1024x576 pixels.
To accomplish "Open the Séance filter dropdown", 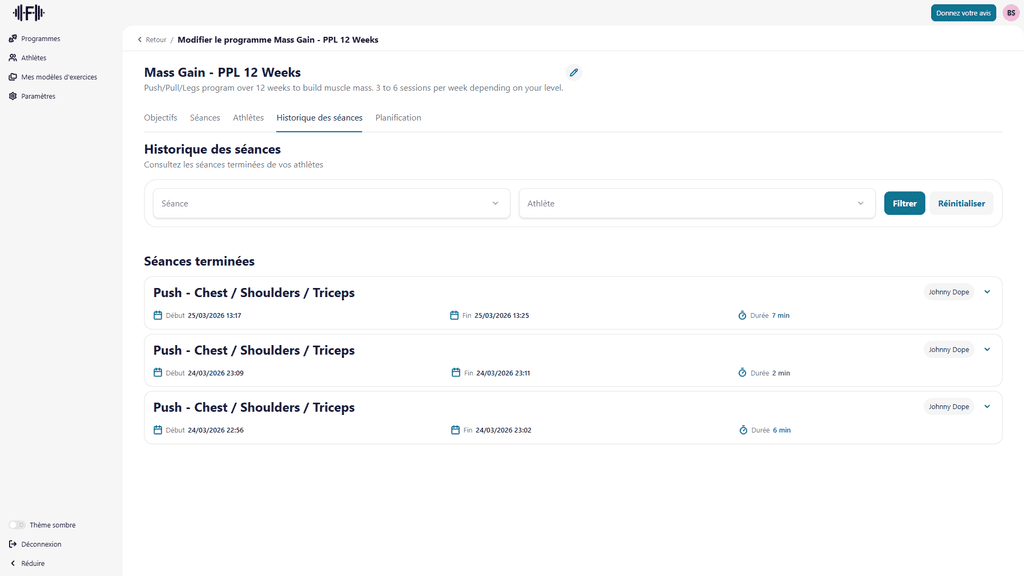I will coord(331,203).
